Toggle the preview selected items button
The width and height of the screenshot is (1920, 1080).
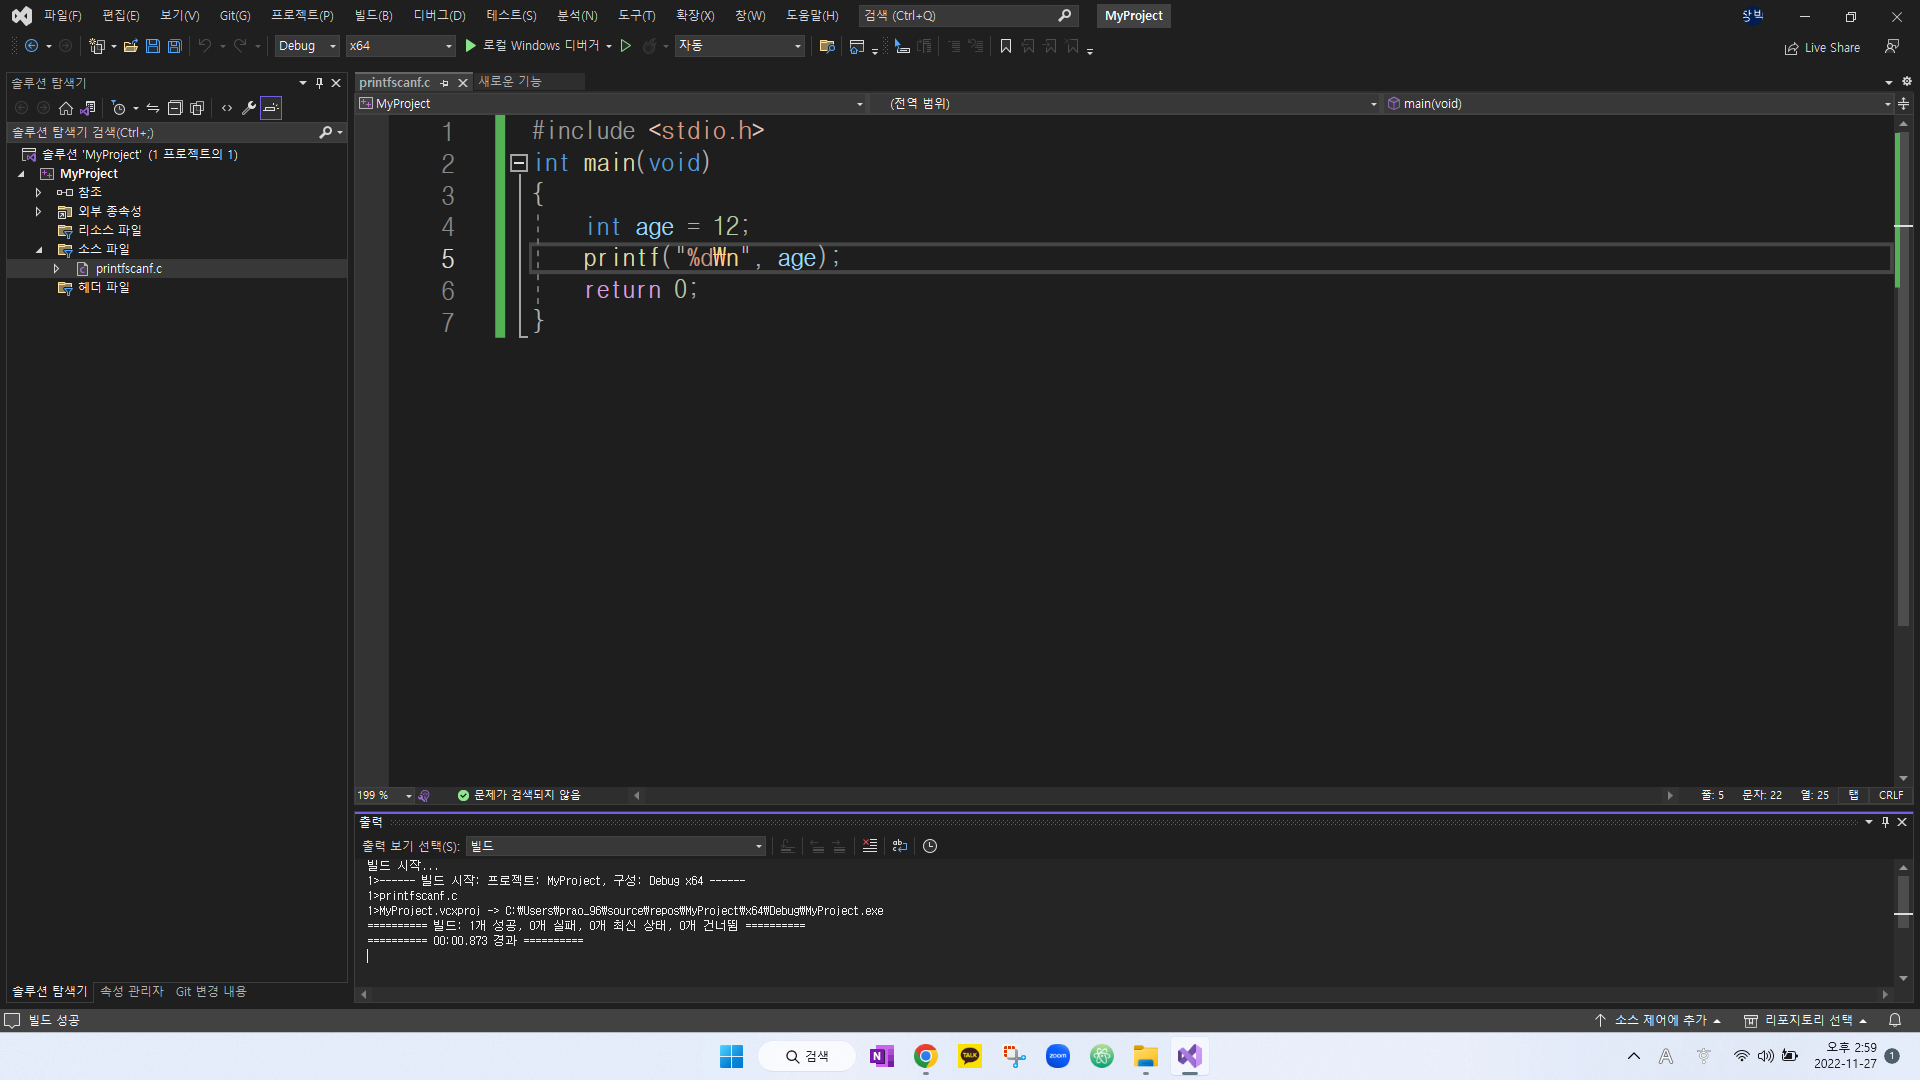[271, 108]
